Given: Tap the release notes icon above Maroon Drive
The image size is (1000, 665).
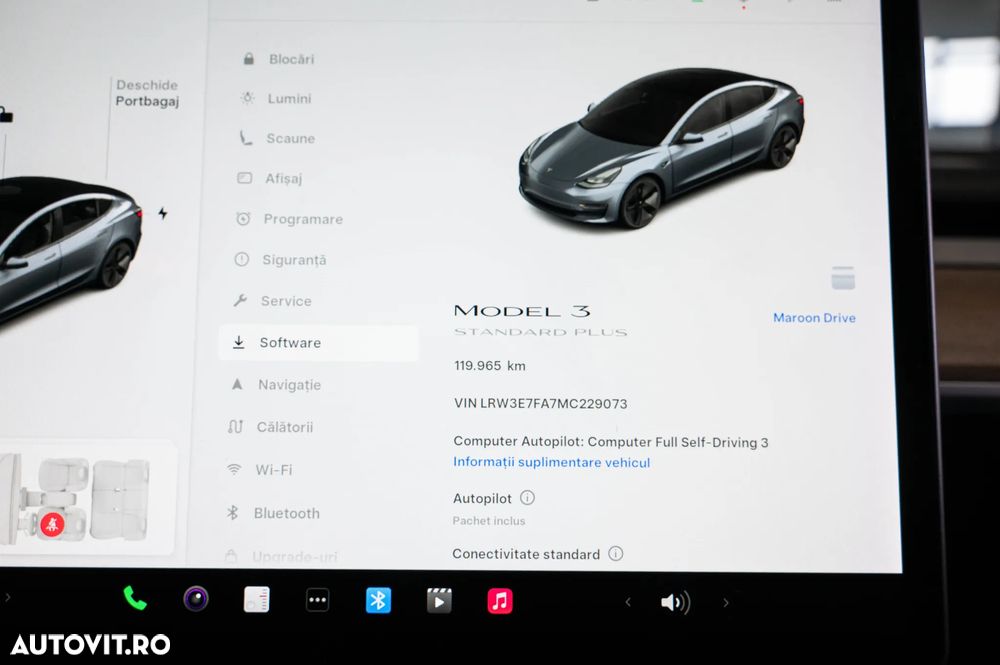Looking at the screenshot, I should (843, 278).
